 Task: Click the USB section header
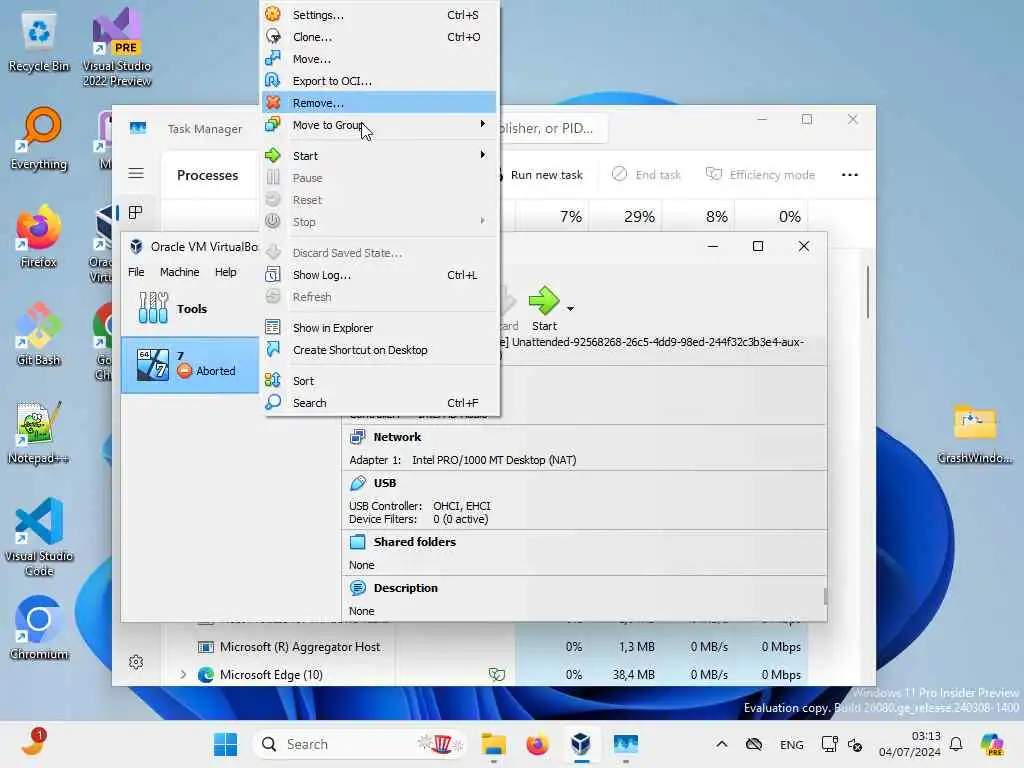pos(385,483)
